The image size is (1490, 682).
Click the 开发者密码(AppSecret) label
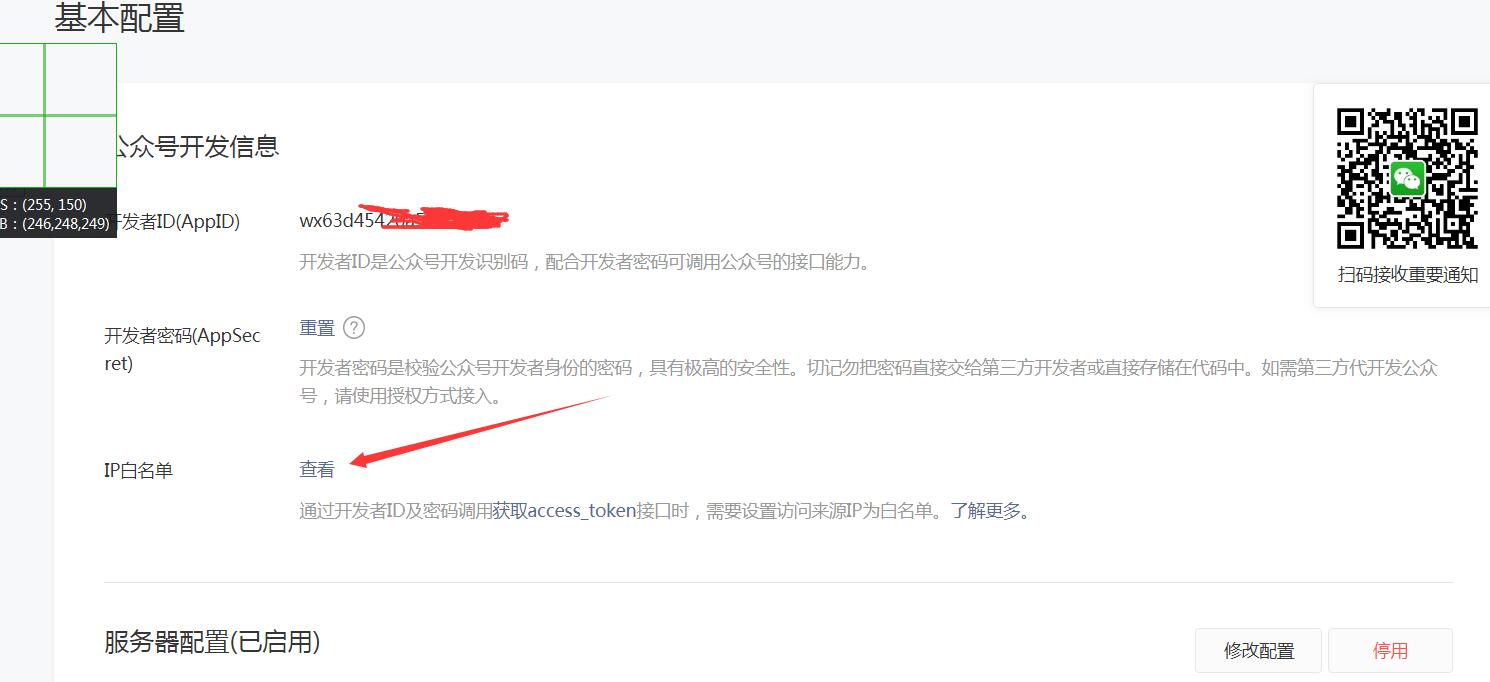point(182,350)
